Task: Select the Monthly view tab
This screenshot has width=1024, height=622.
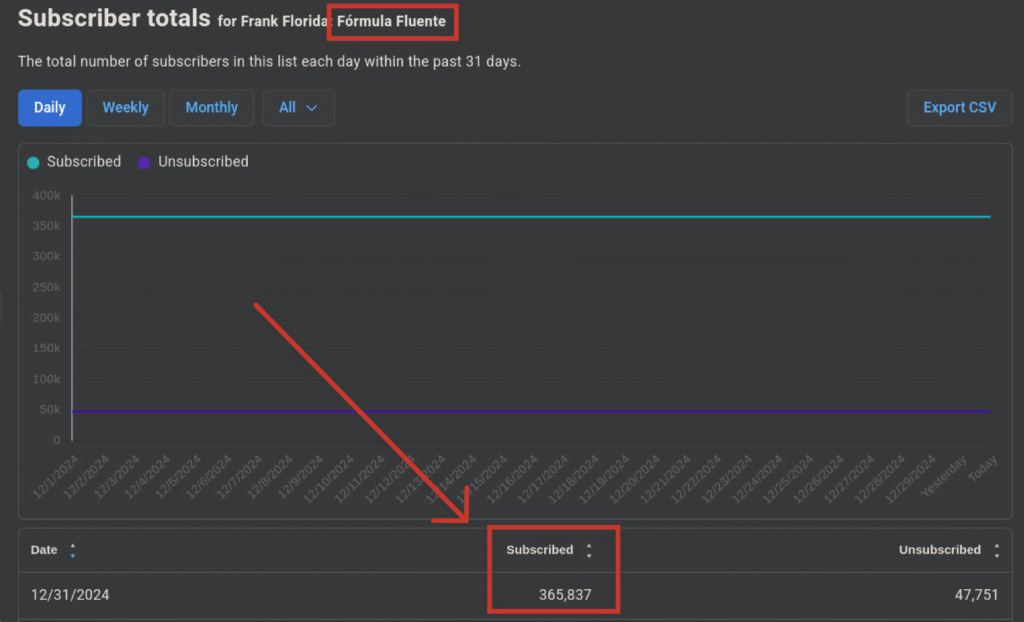Action: (x=211, y=108)
